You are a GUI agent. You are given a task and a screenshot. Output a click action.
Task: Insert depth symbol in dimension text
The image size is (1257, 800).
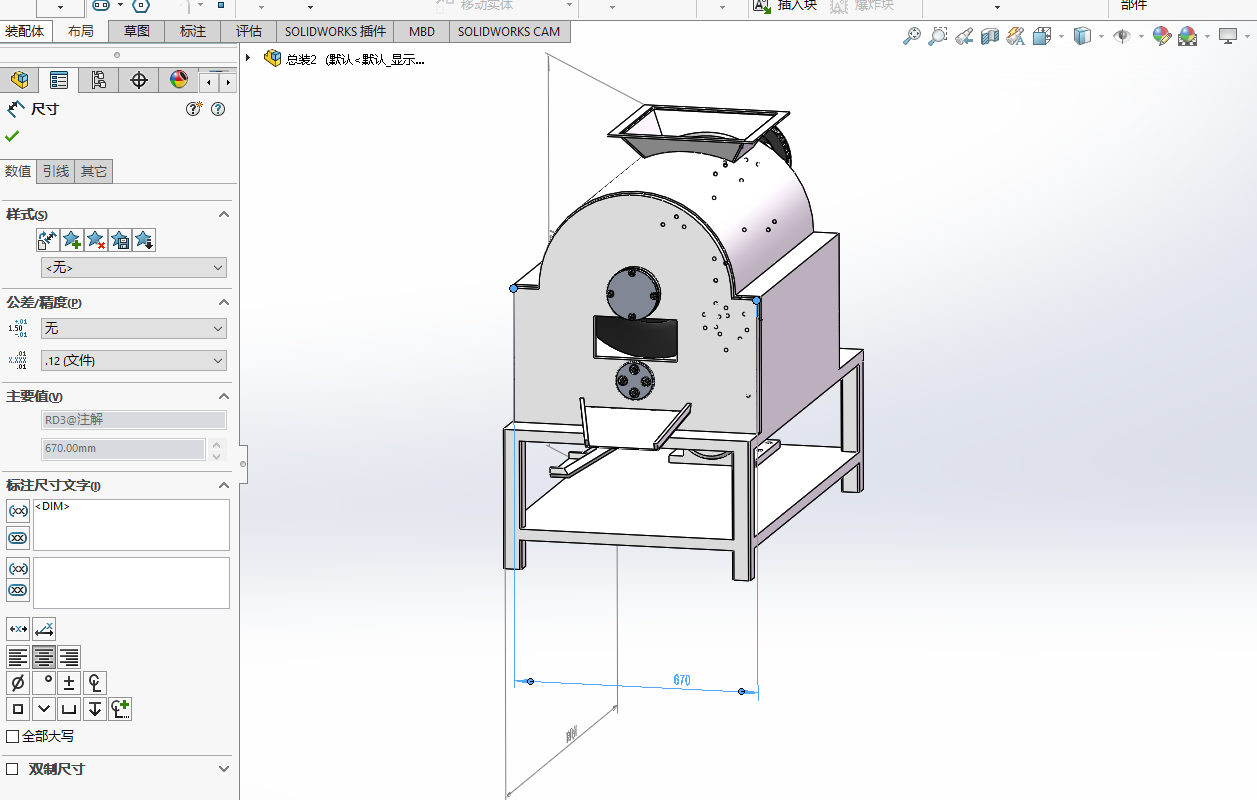(95, 709)
